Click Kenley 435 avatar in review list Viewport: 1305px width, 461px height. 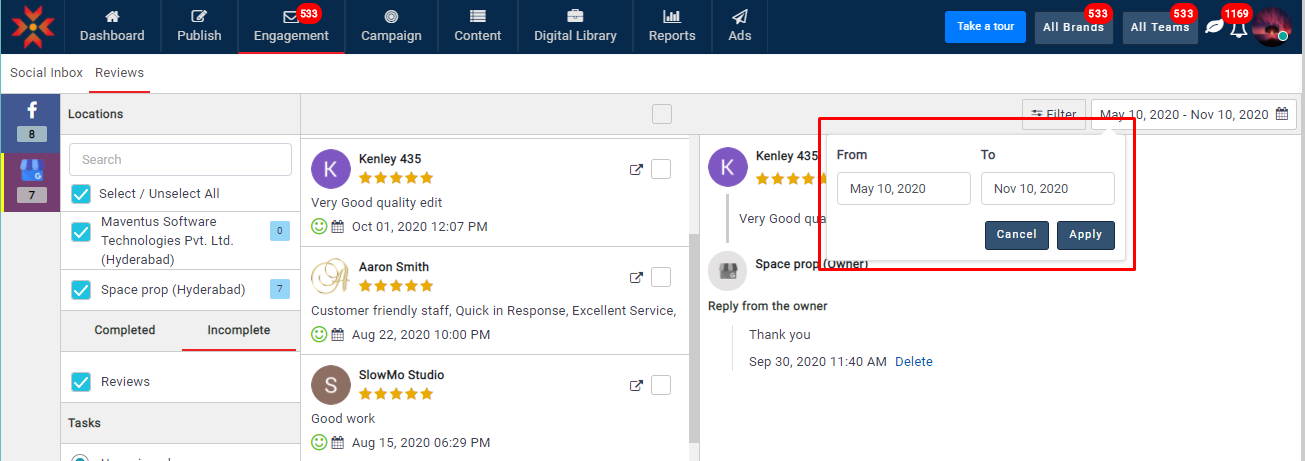331,169
